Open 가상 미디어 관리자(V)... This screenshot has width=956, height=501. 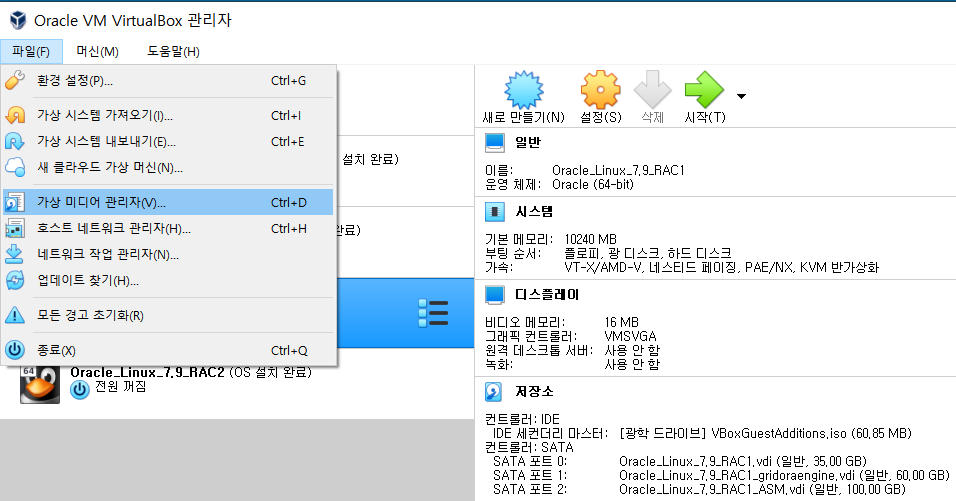168,202
